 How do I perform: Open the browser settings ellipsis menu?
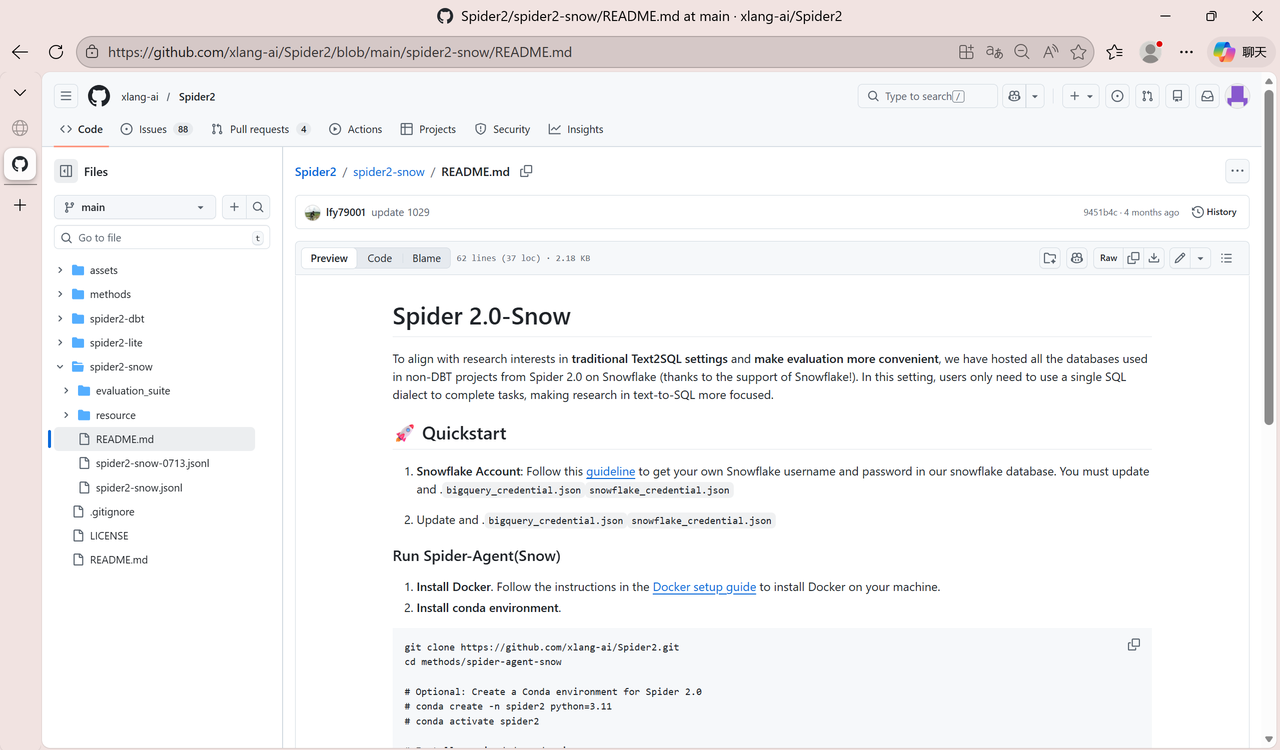[1187, 52]
